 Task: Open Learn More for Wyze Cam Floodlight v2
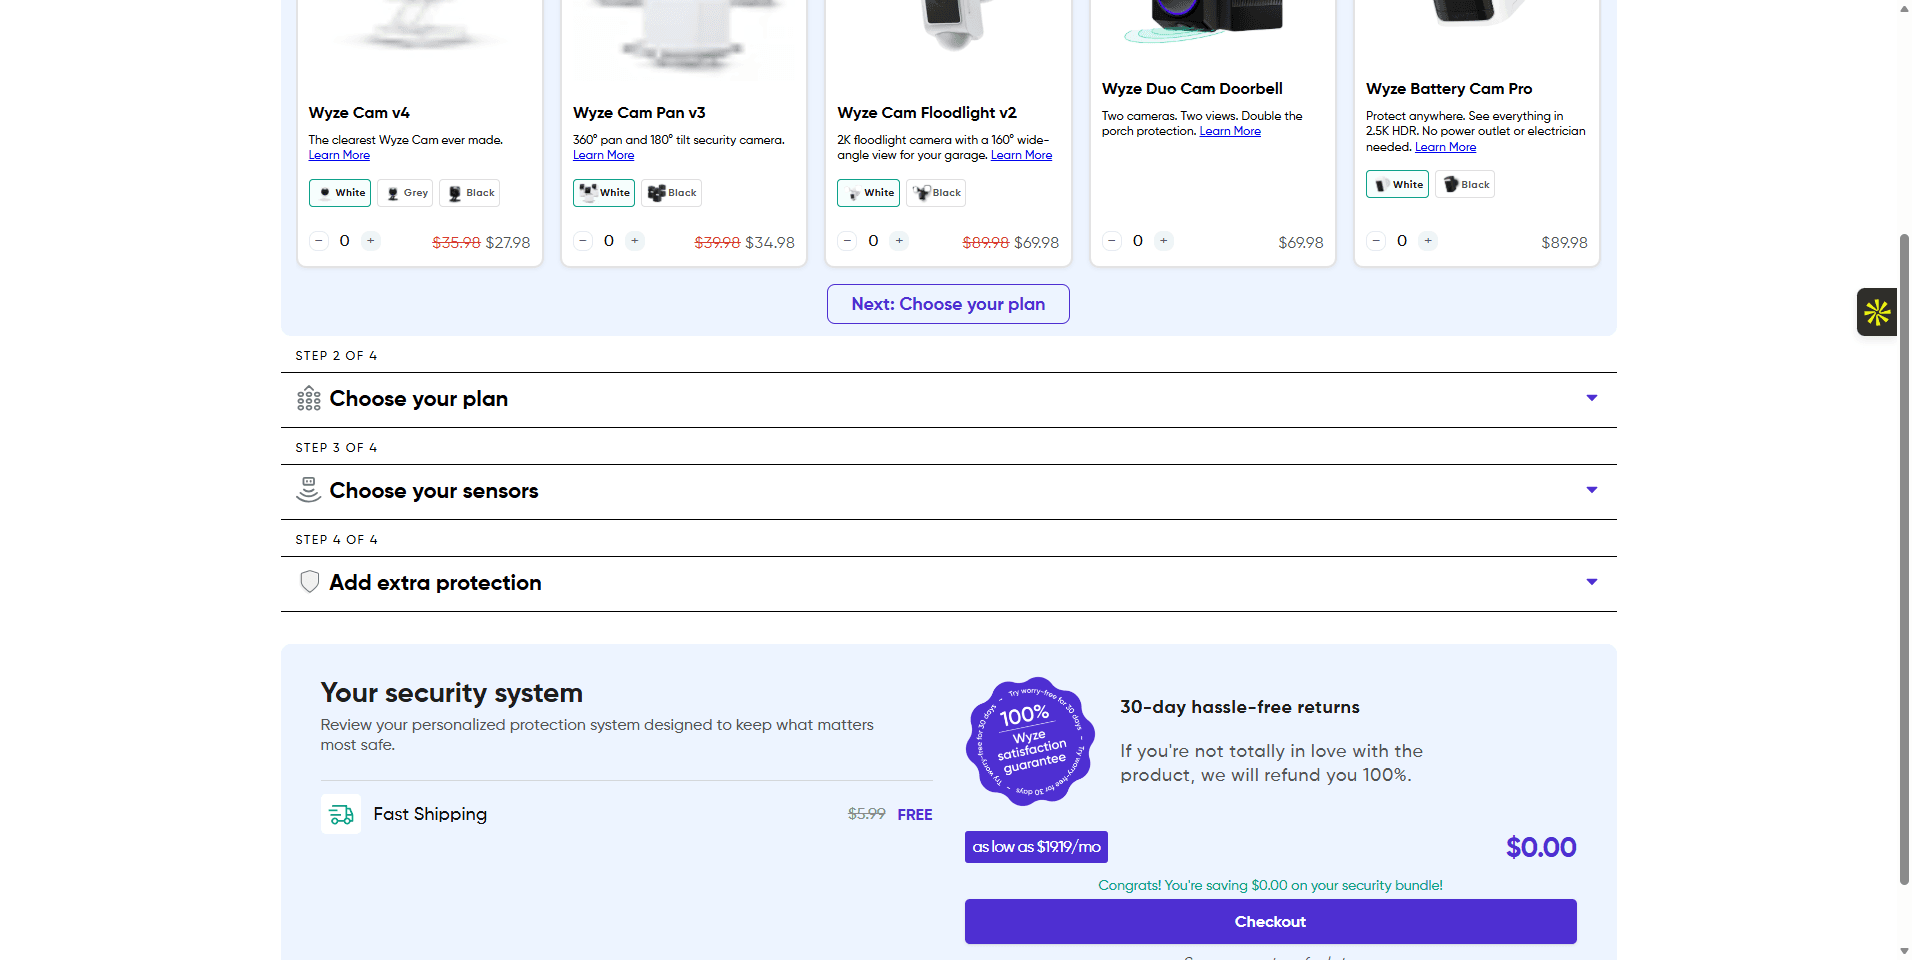point(1021,155)
